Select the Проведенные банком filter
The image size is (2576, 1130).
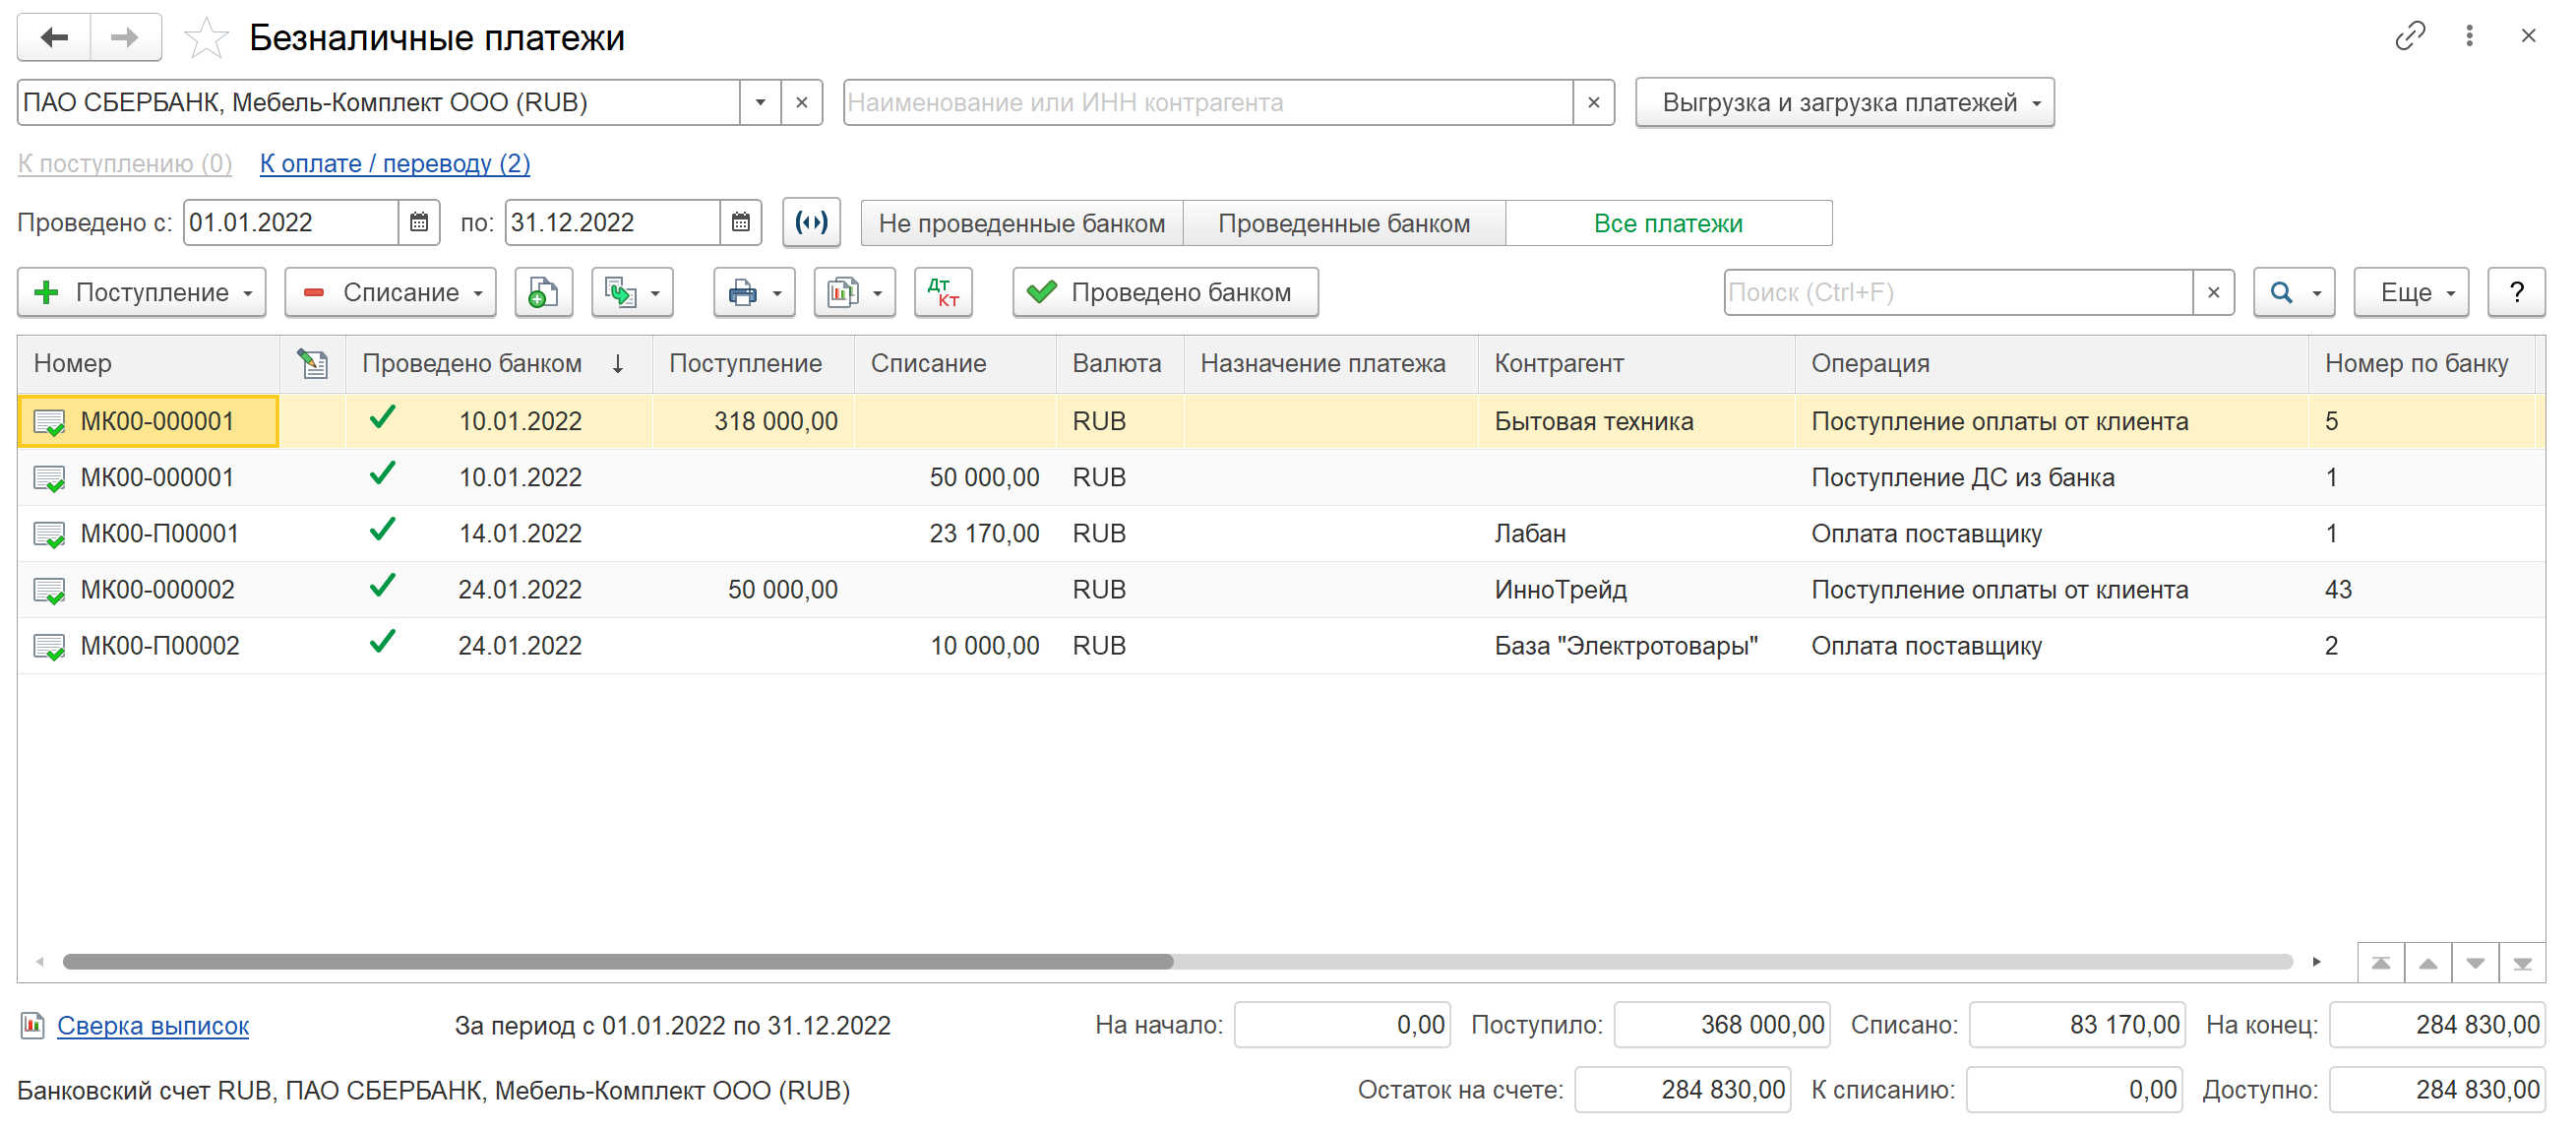[x=1343, y=223]
